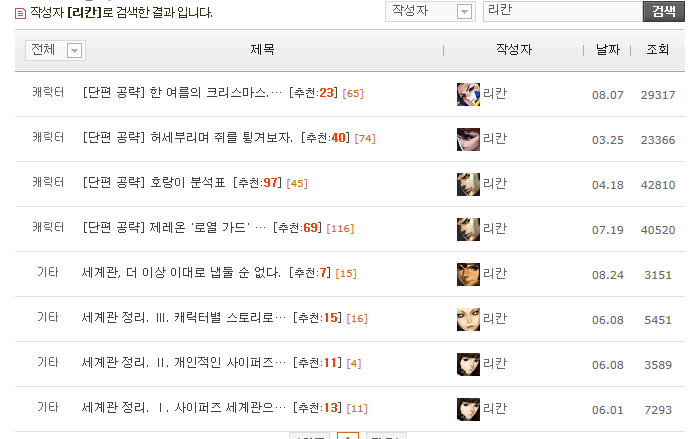Image resolution: width=690 pixels, height=439 pixels.
Task: Click author avatar on 제레온 로열 가드 row
Action: 468,229
